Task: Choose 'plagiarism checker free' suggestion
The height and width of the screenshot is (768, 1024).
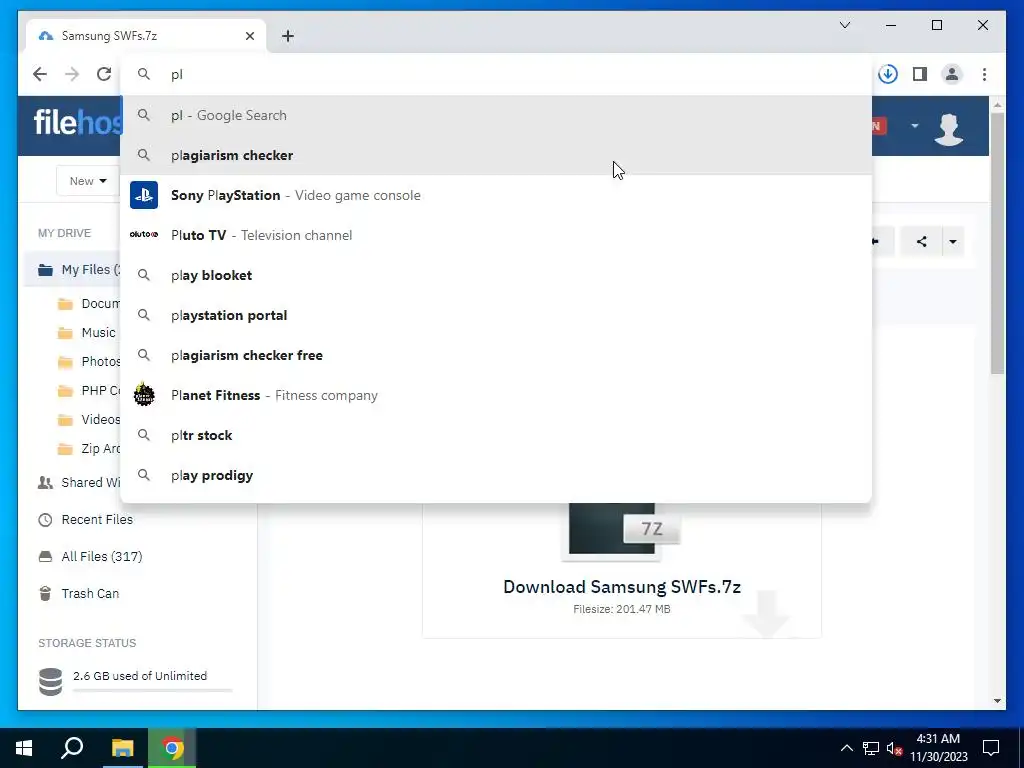Action: coord(496,355)
